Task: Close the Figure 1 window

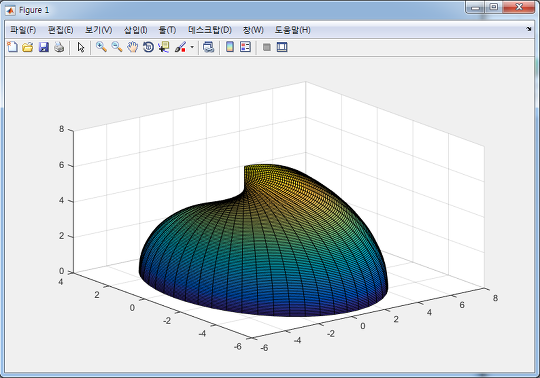Action: coord(519,7)
